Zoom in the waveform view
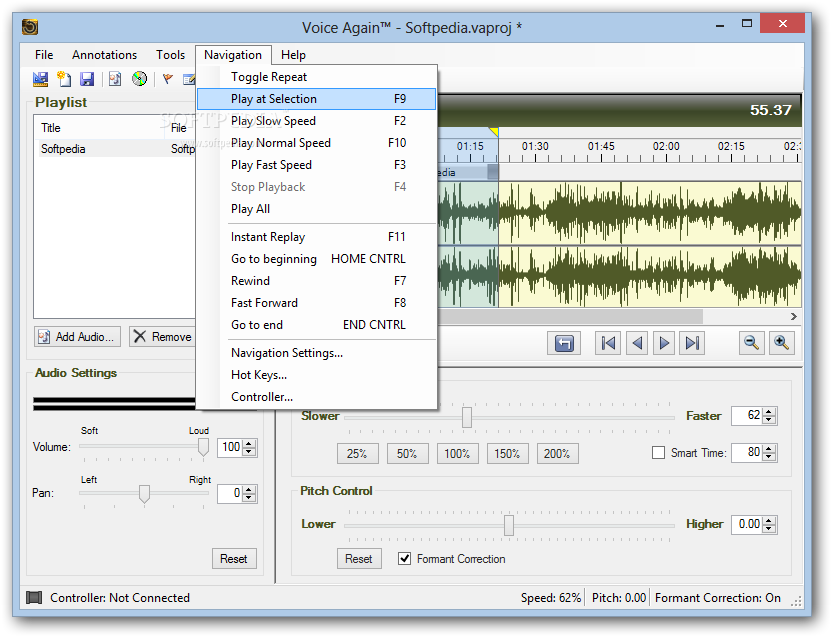Screen dimensions: 832x637 point(782,343)
